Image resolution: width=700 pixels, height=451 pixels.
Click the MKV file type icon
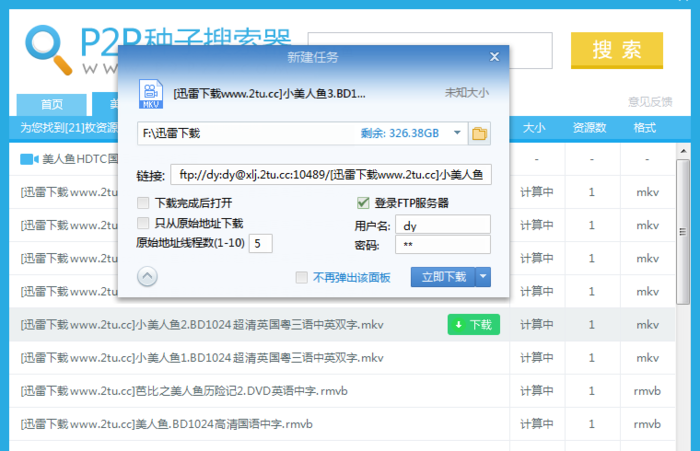point(151,94)
